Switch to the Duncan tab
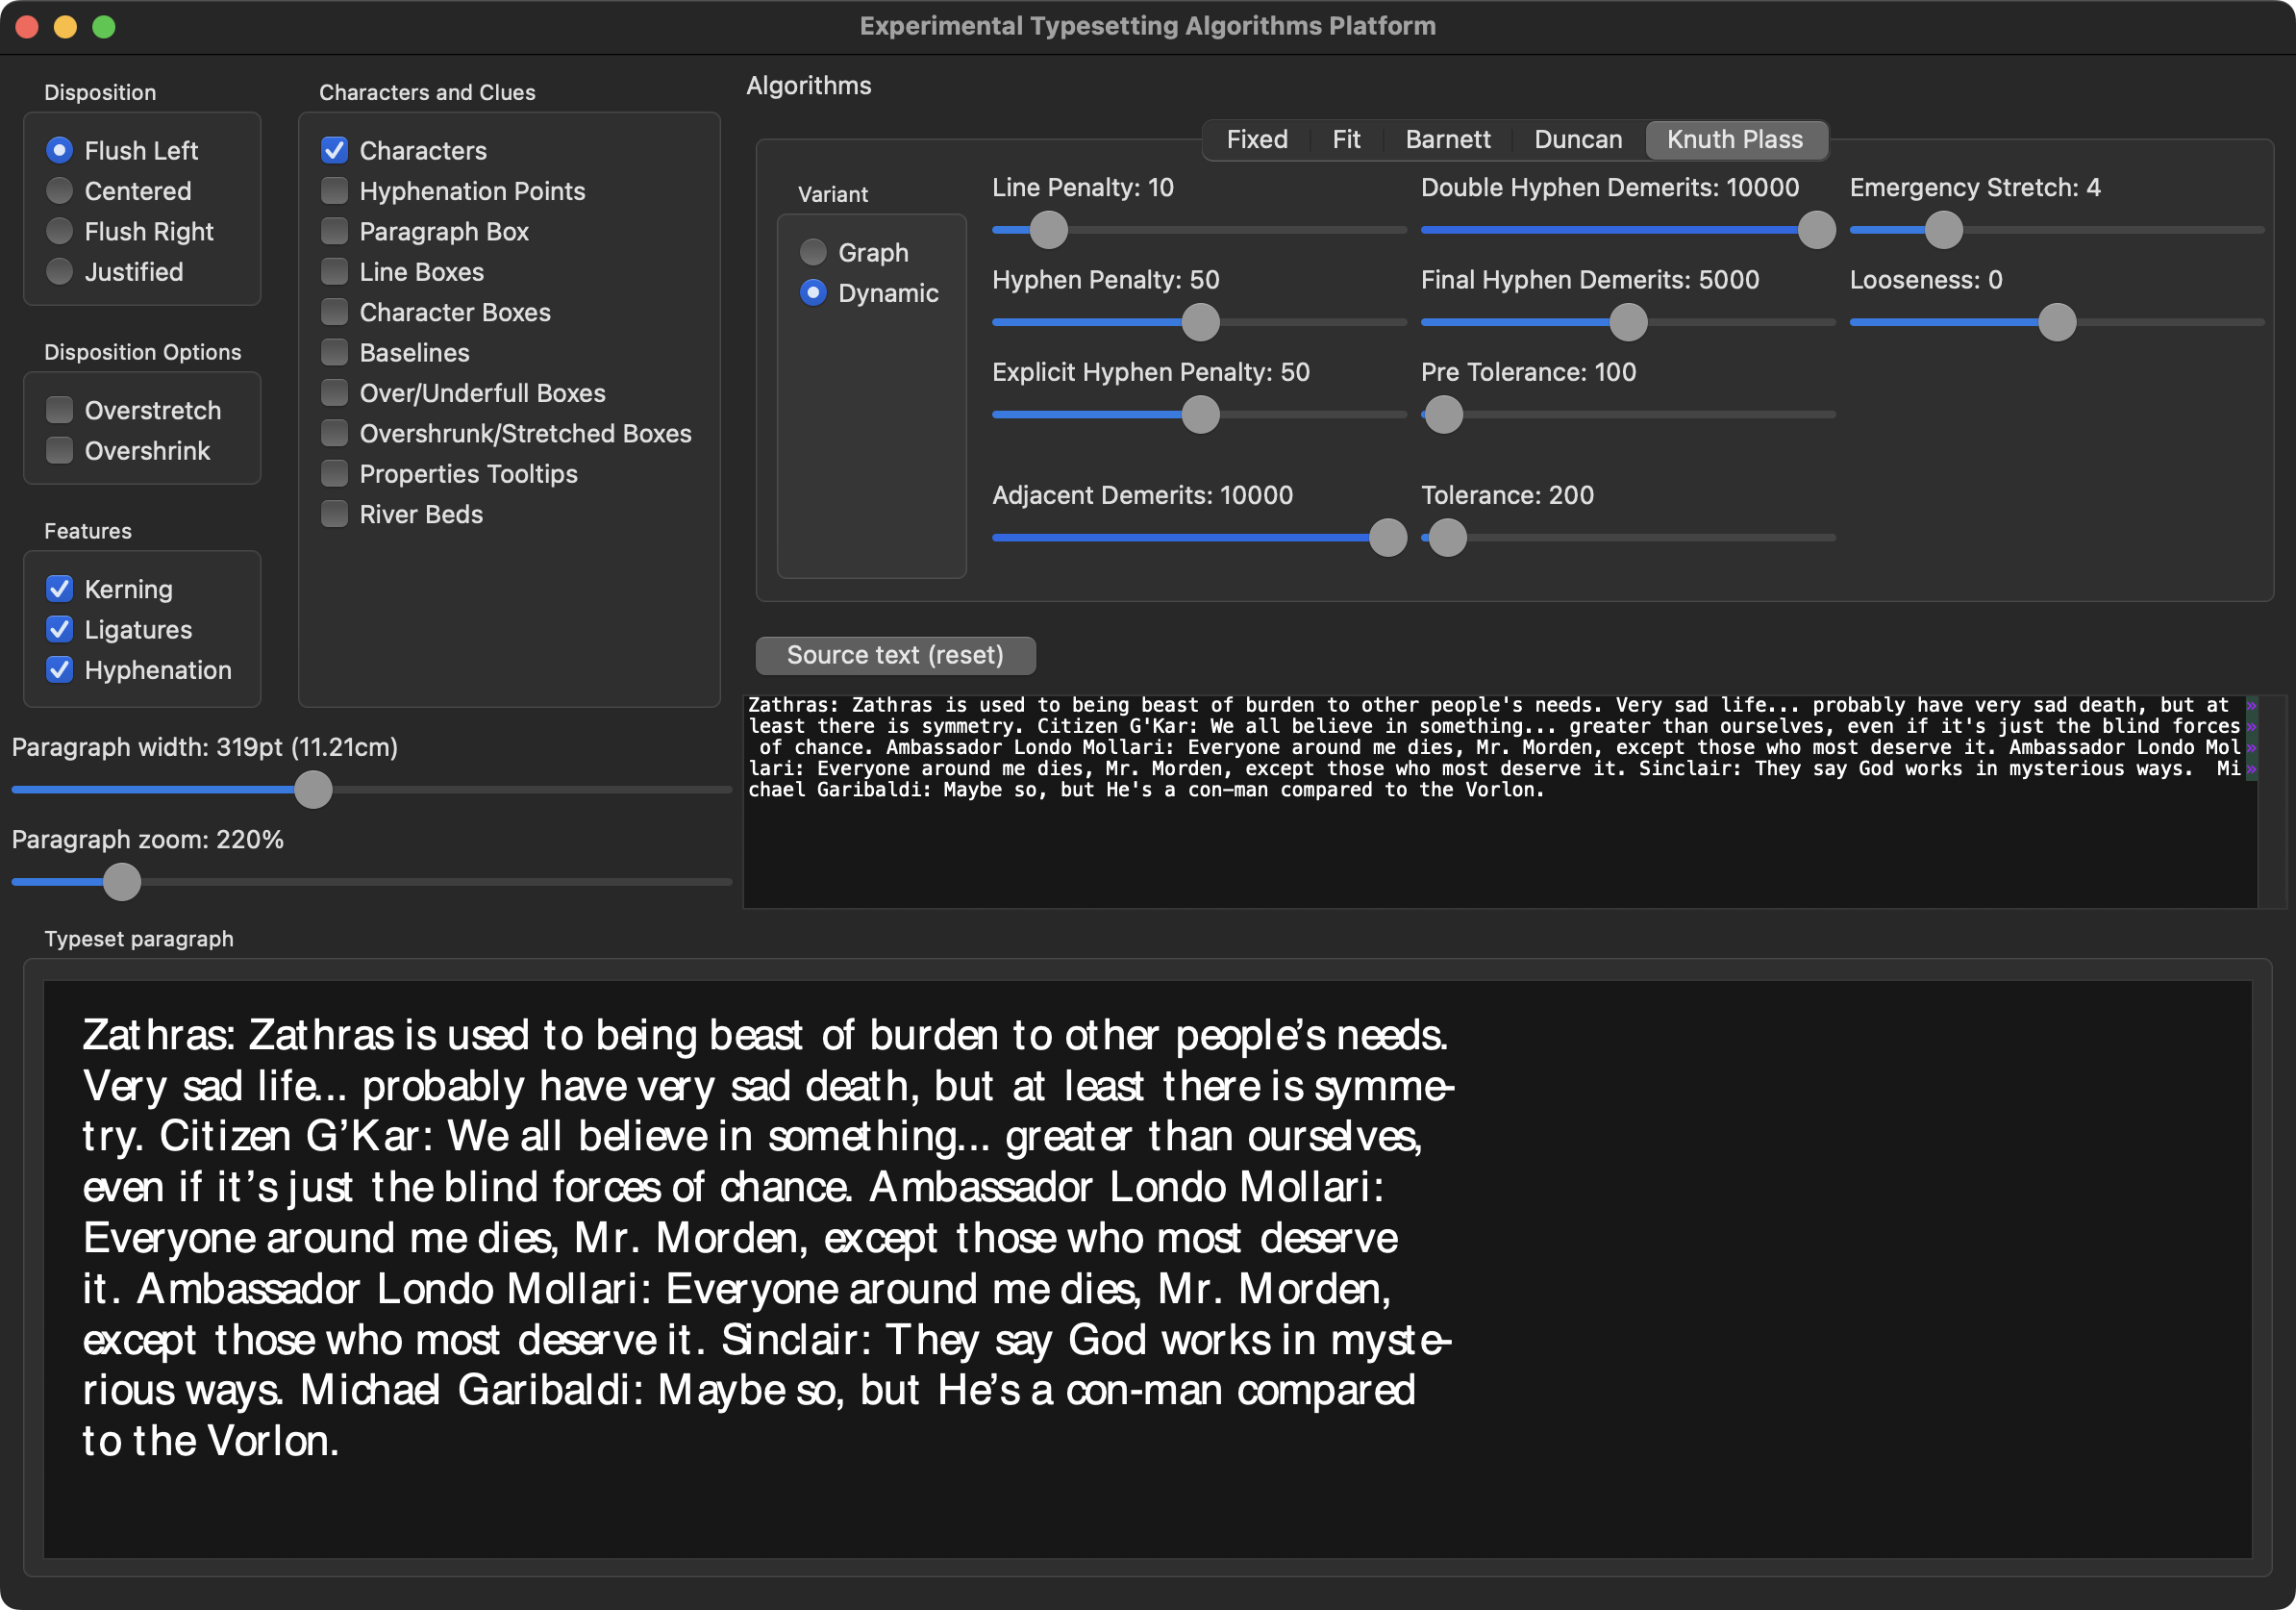The height and width of the screenshot is (1610, 2296). tap(1577, 140)
